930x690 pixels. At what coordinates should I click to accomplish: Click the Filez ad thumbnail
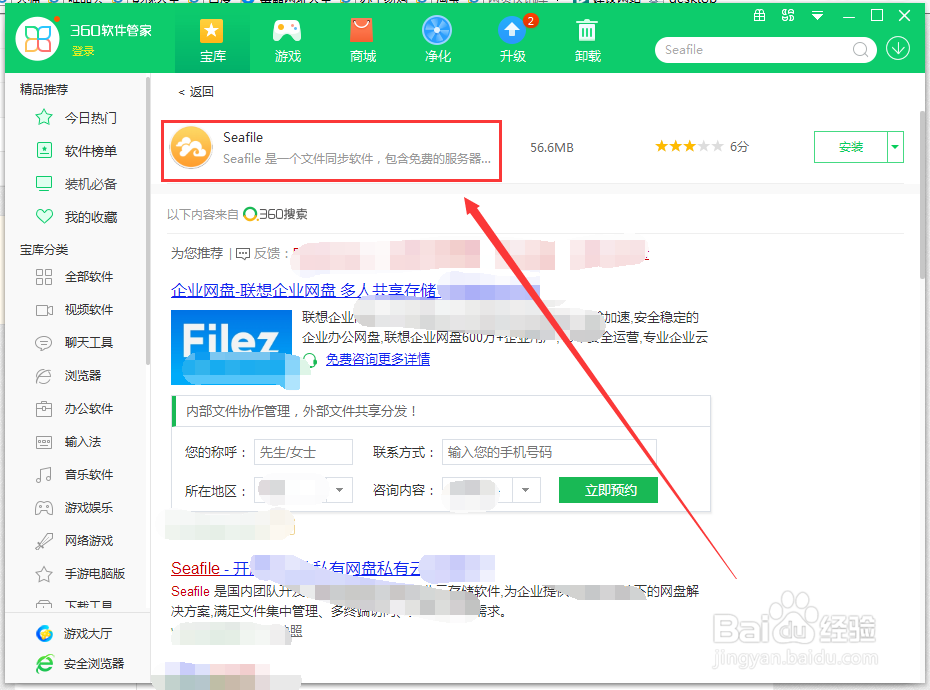click(231, 347)
